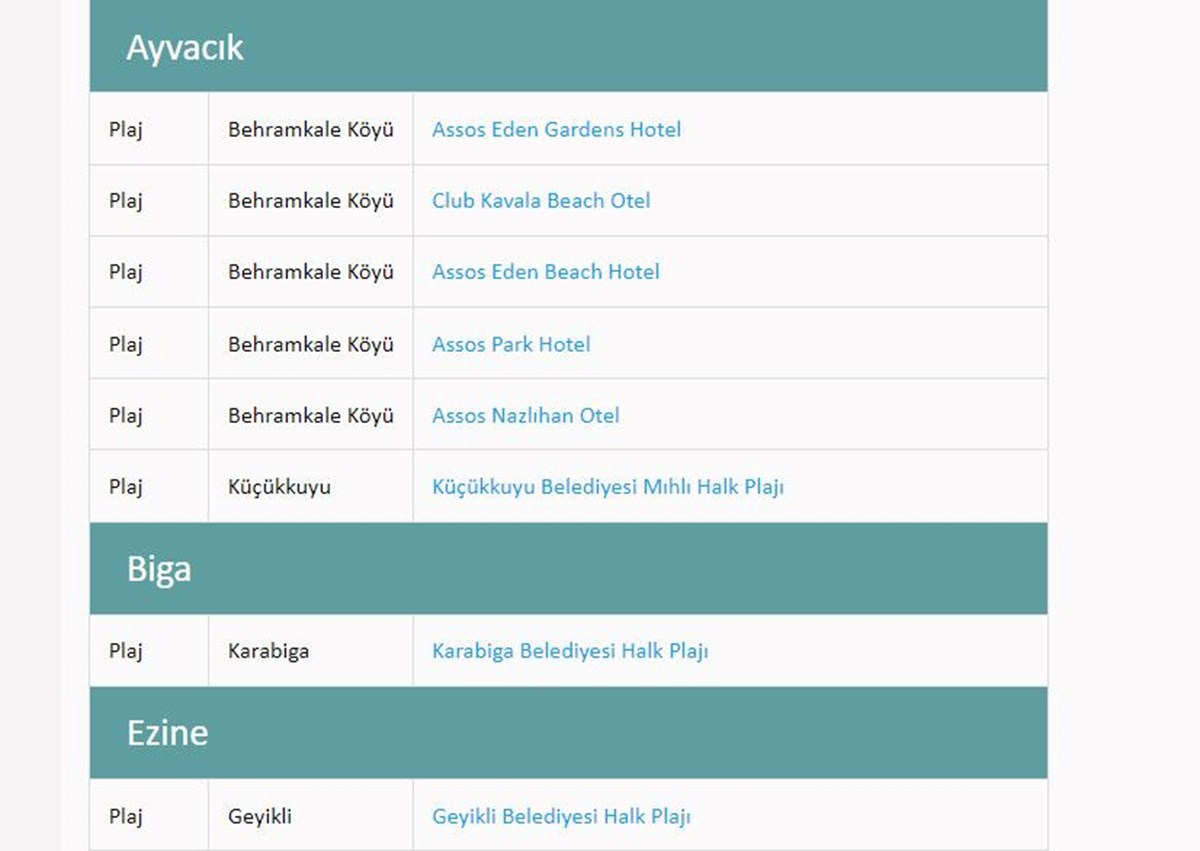Screen dimensions: 1200x851
Task: Click Plaj cell in Assos Eden Gardens row
Action: coord(149,129)
